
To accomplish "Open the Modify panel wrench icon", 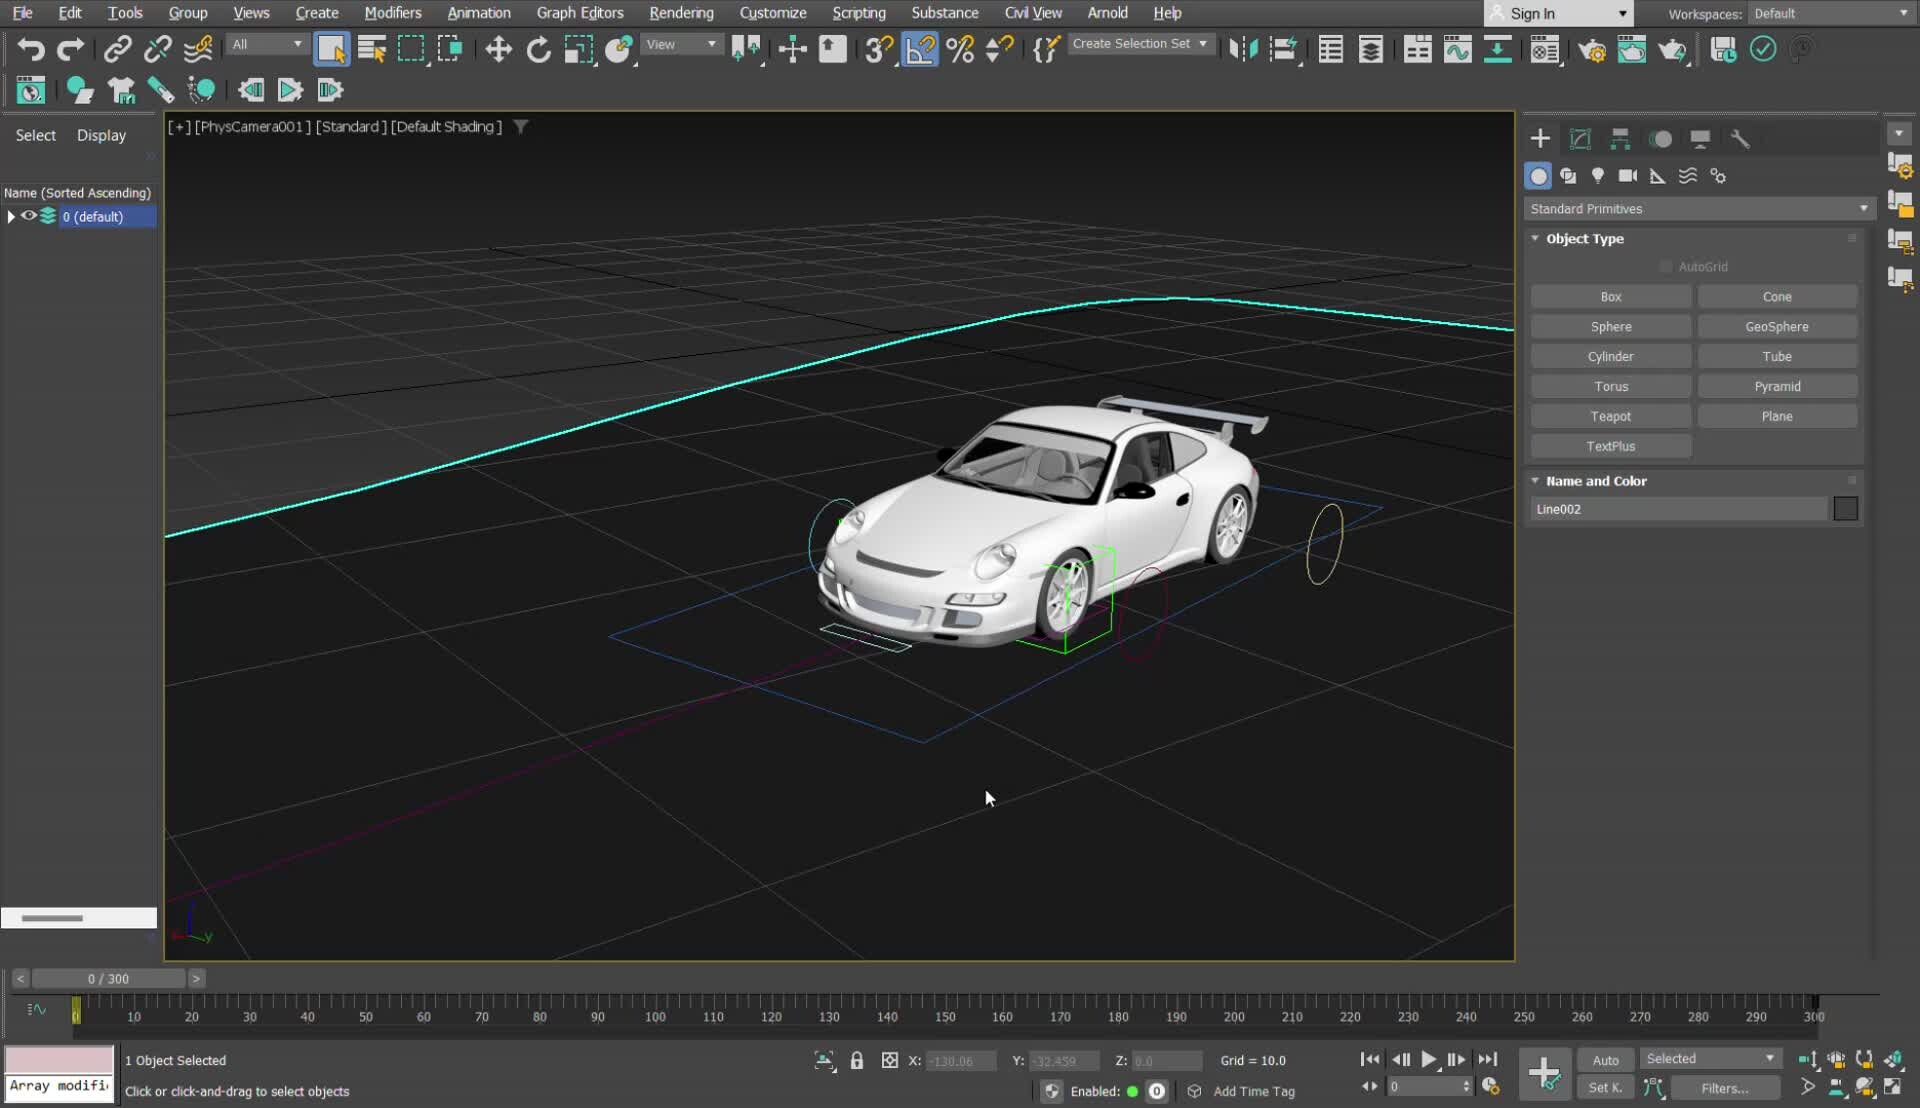I will pyautogui.click(x=1740, y=139).
